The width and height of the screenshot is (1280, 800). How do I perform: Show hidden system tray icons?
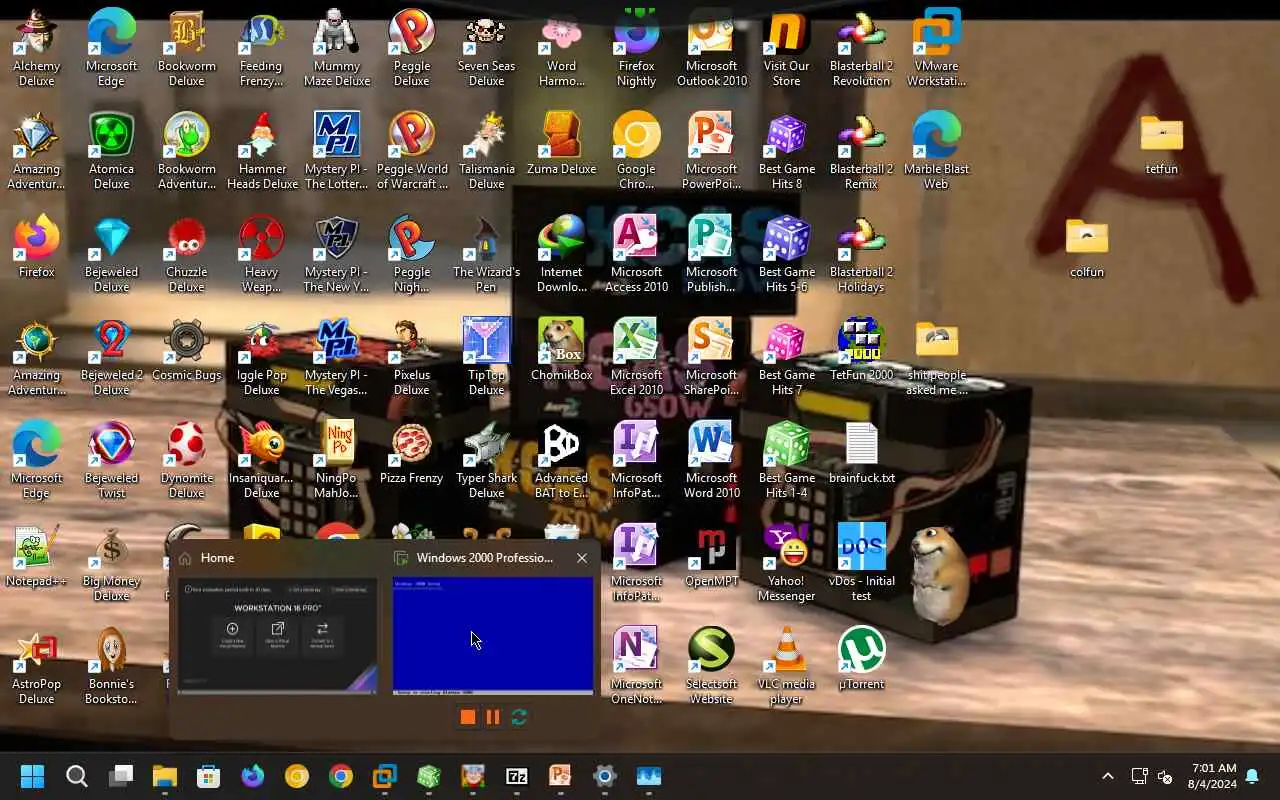click(1107, 776)
